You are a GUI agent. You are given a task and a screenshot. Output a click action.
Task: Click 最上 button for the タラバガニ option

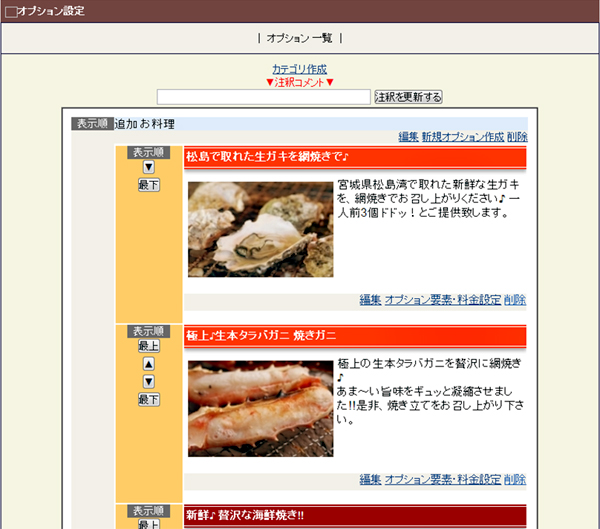(148, 346)
